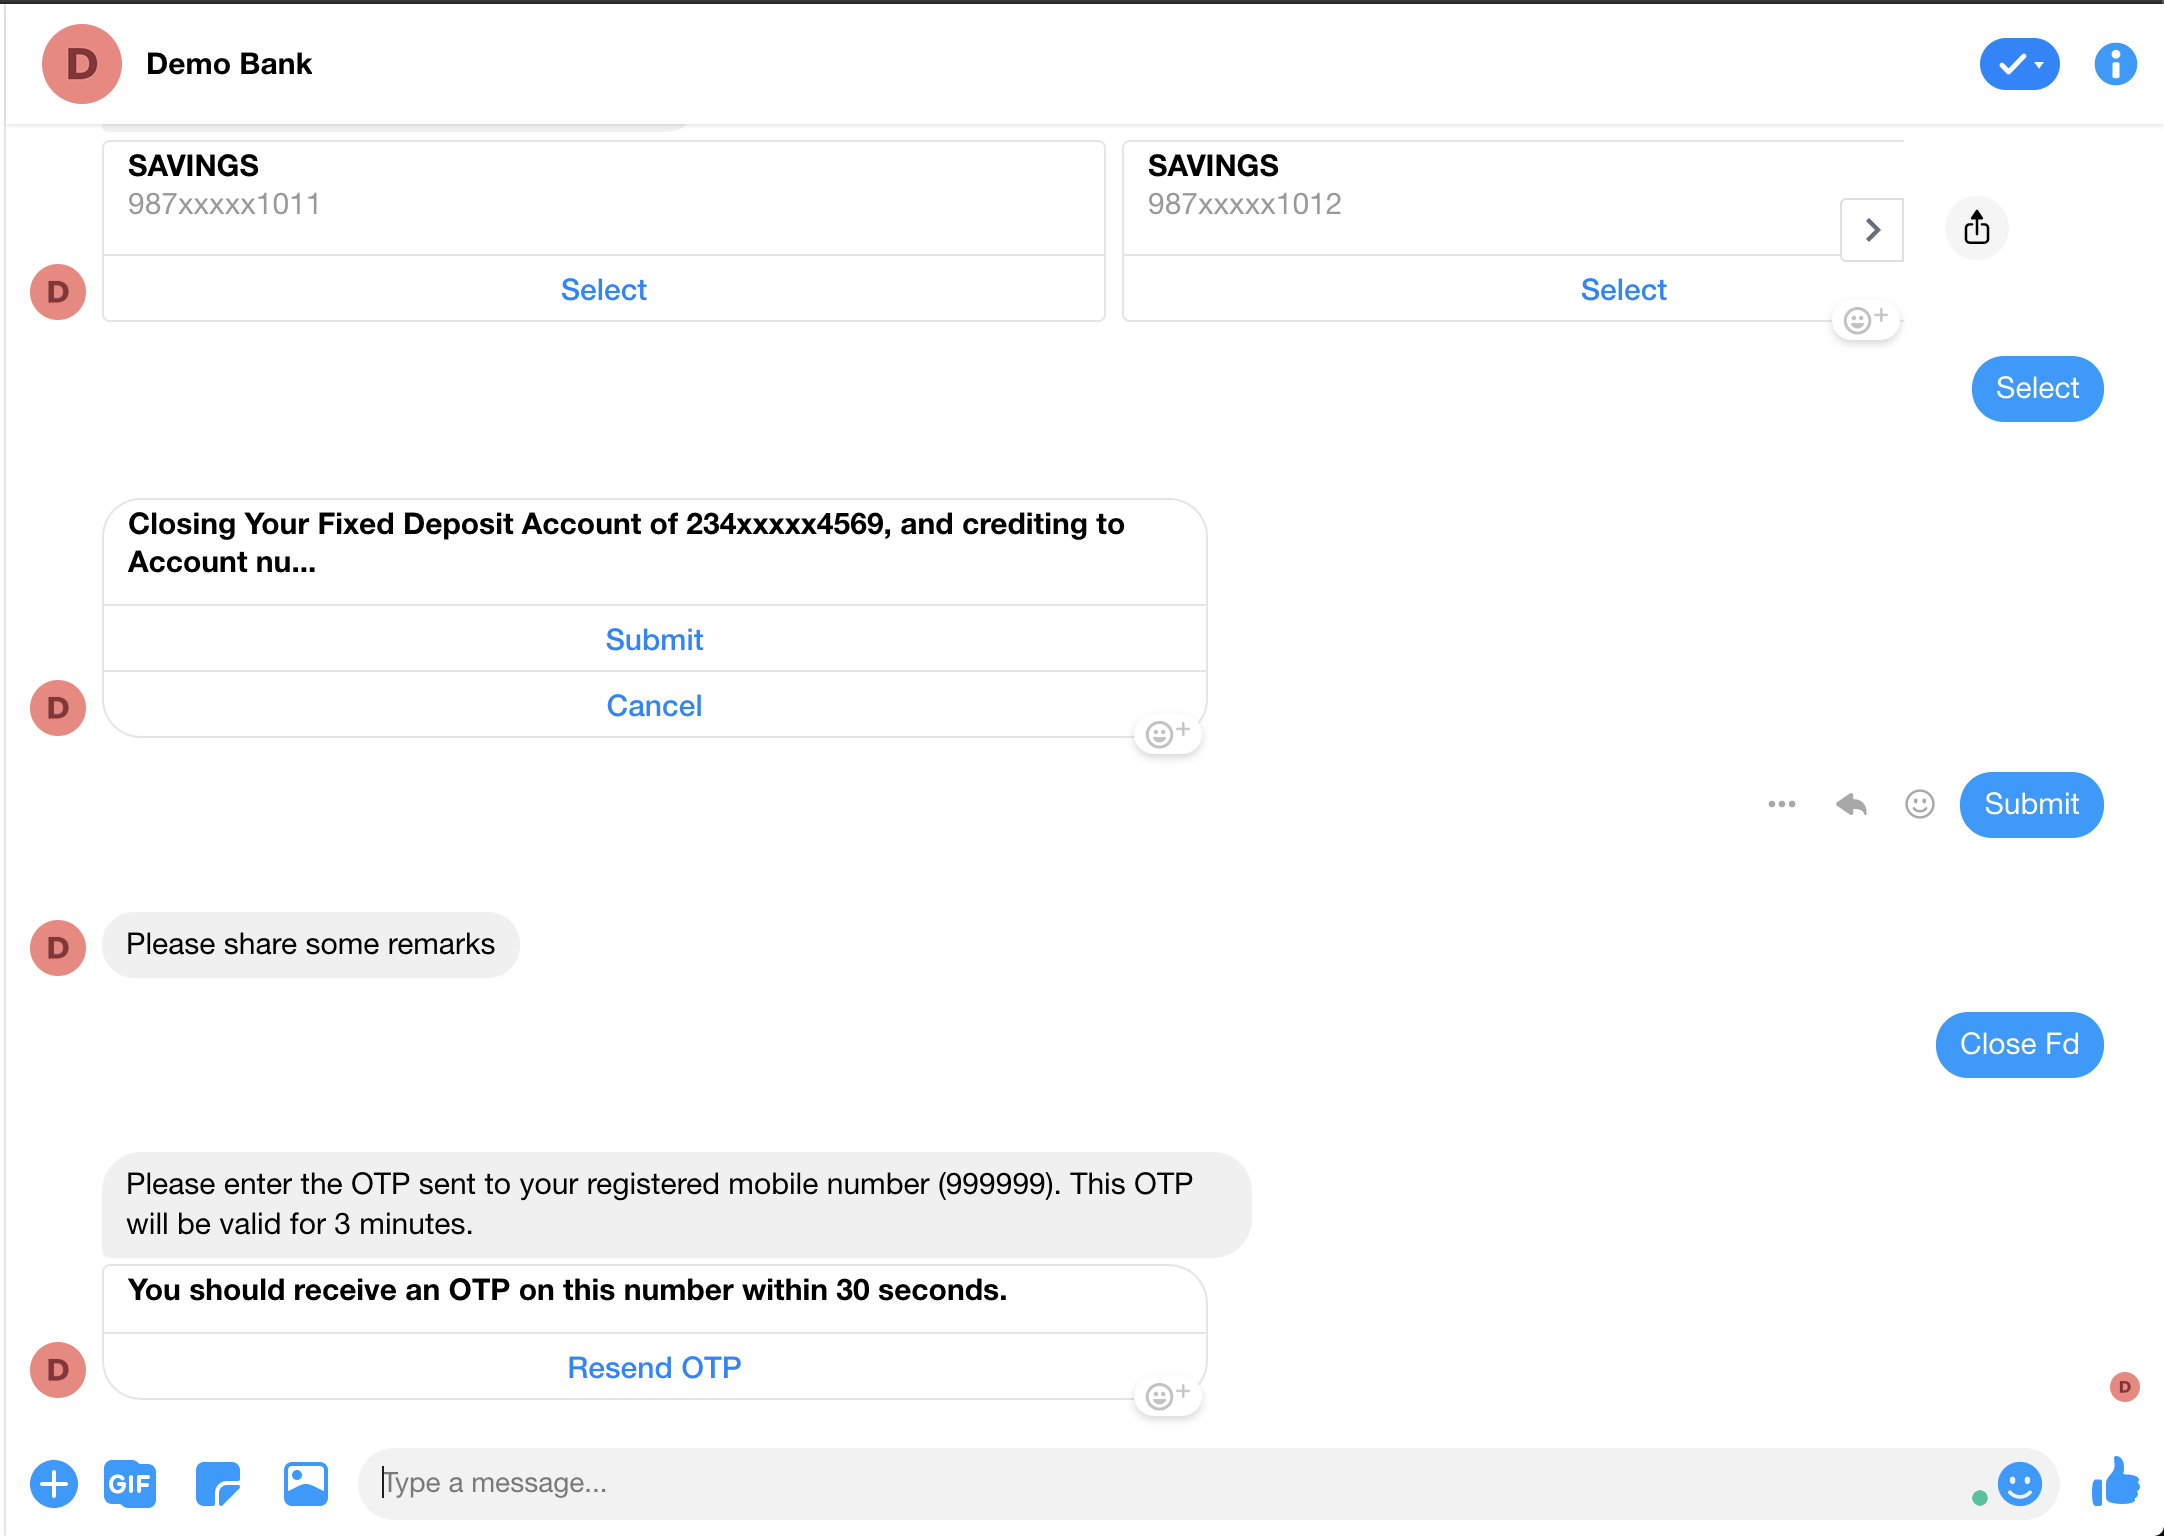
Task: Click the sent 'Close Fd' message bubble
Action: (x=2019, y=1044)
